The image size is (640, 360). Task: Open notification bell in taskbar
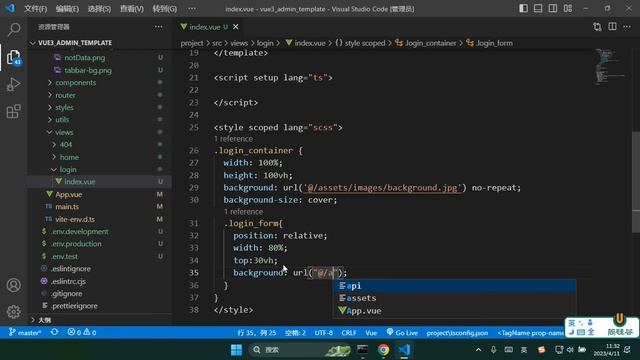(627, 350)
